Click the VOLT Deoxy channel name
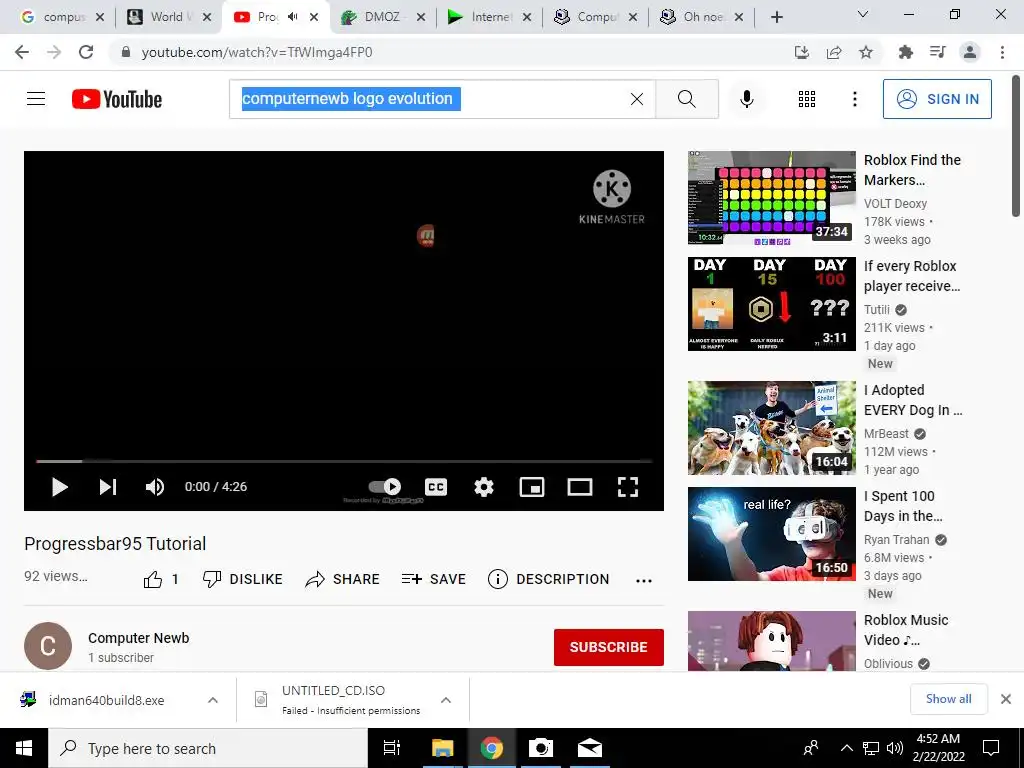This screenshot has width=1024, height=768. point(895,204)
